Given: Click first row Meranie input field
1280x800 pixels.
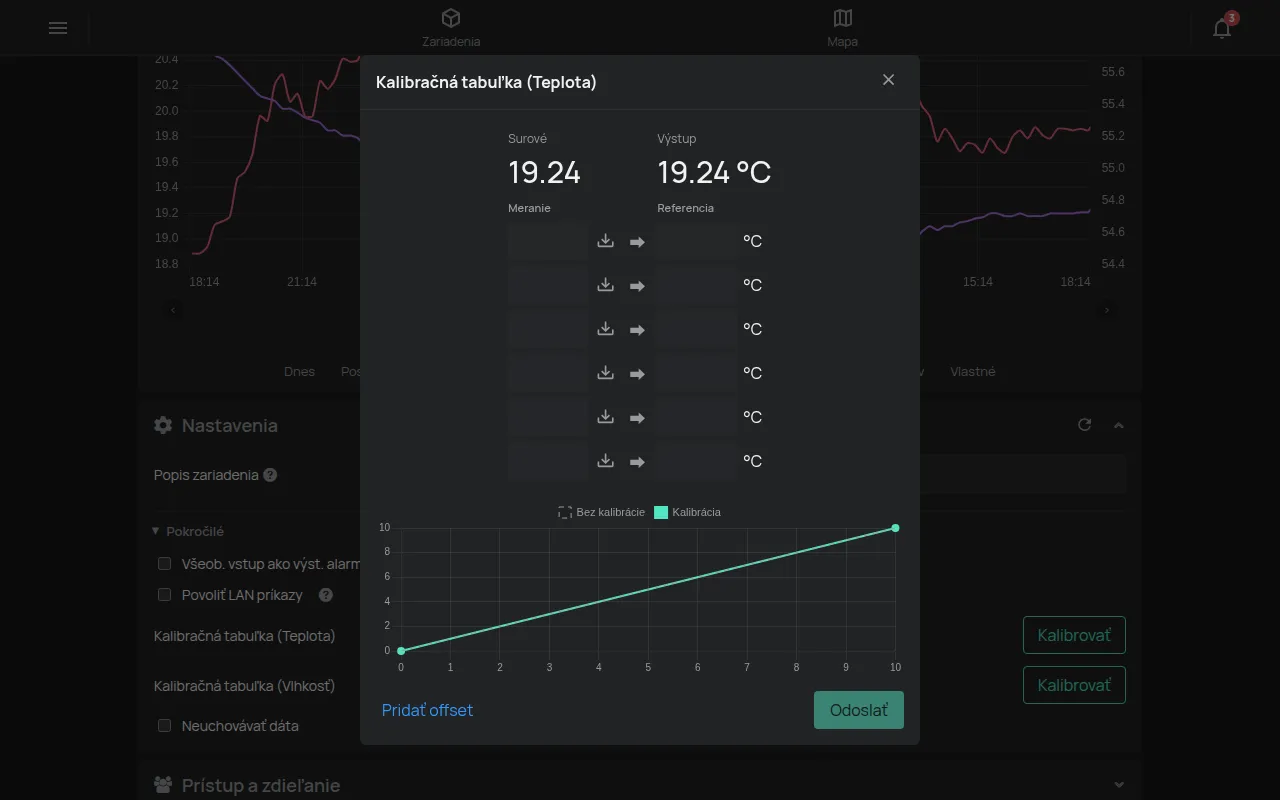Looking at the screenshot, I should point(548,241).
